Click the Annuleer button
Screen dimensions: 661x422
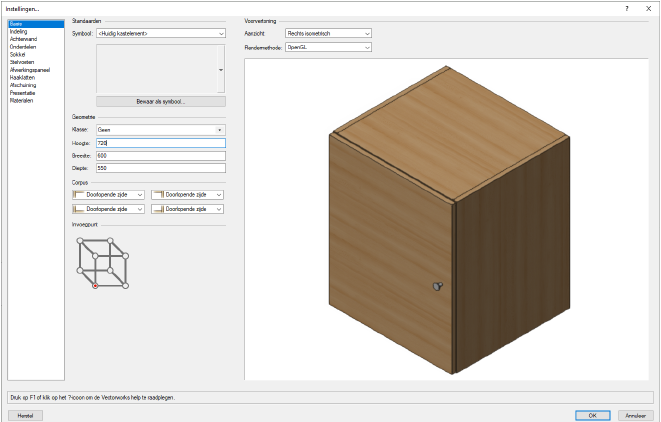[x=636, y=416]
